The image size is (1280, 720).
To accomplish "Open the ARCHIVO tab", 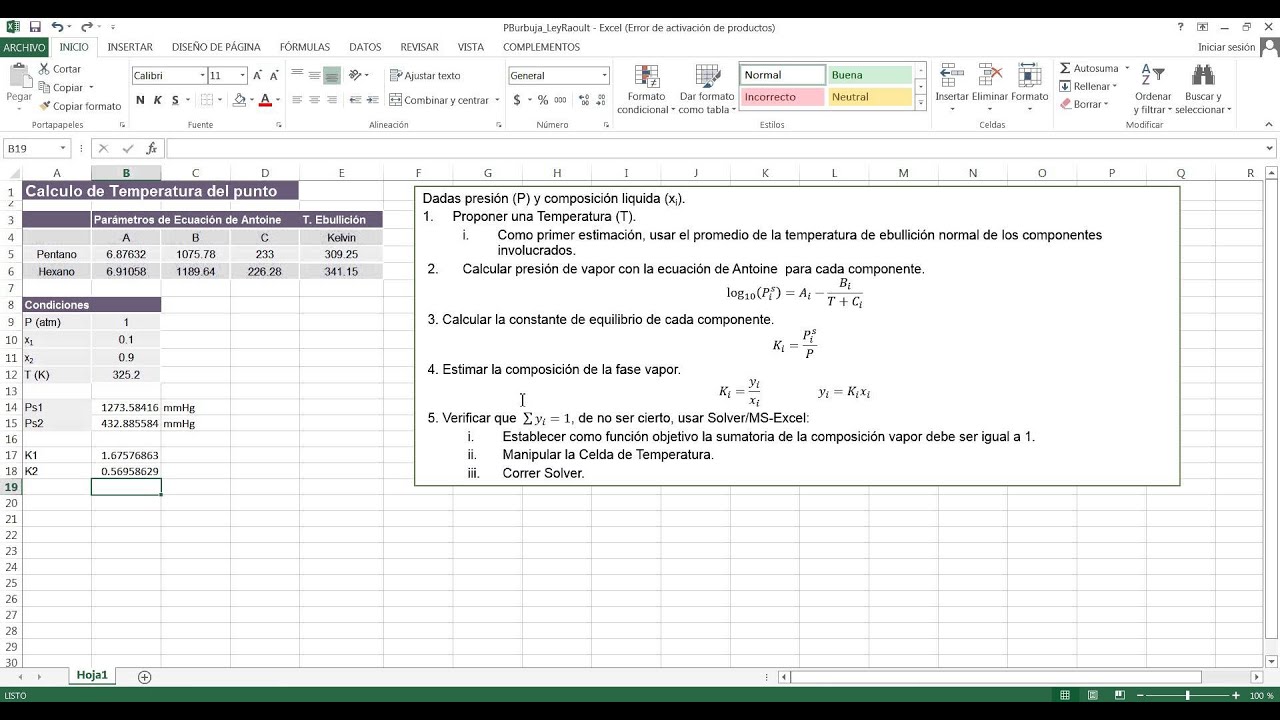I will [x=24, y=47].
